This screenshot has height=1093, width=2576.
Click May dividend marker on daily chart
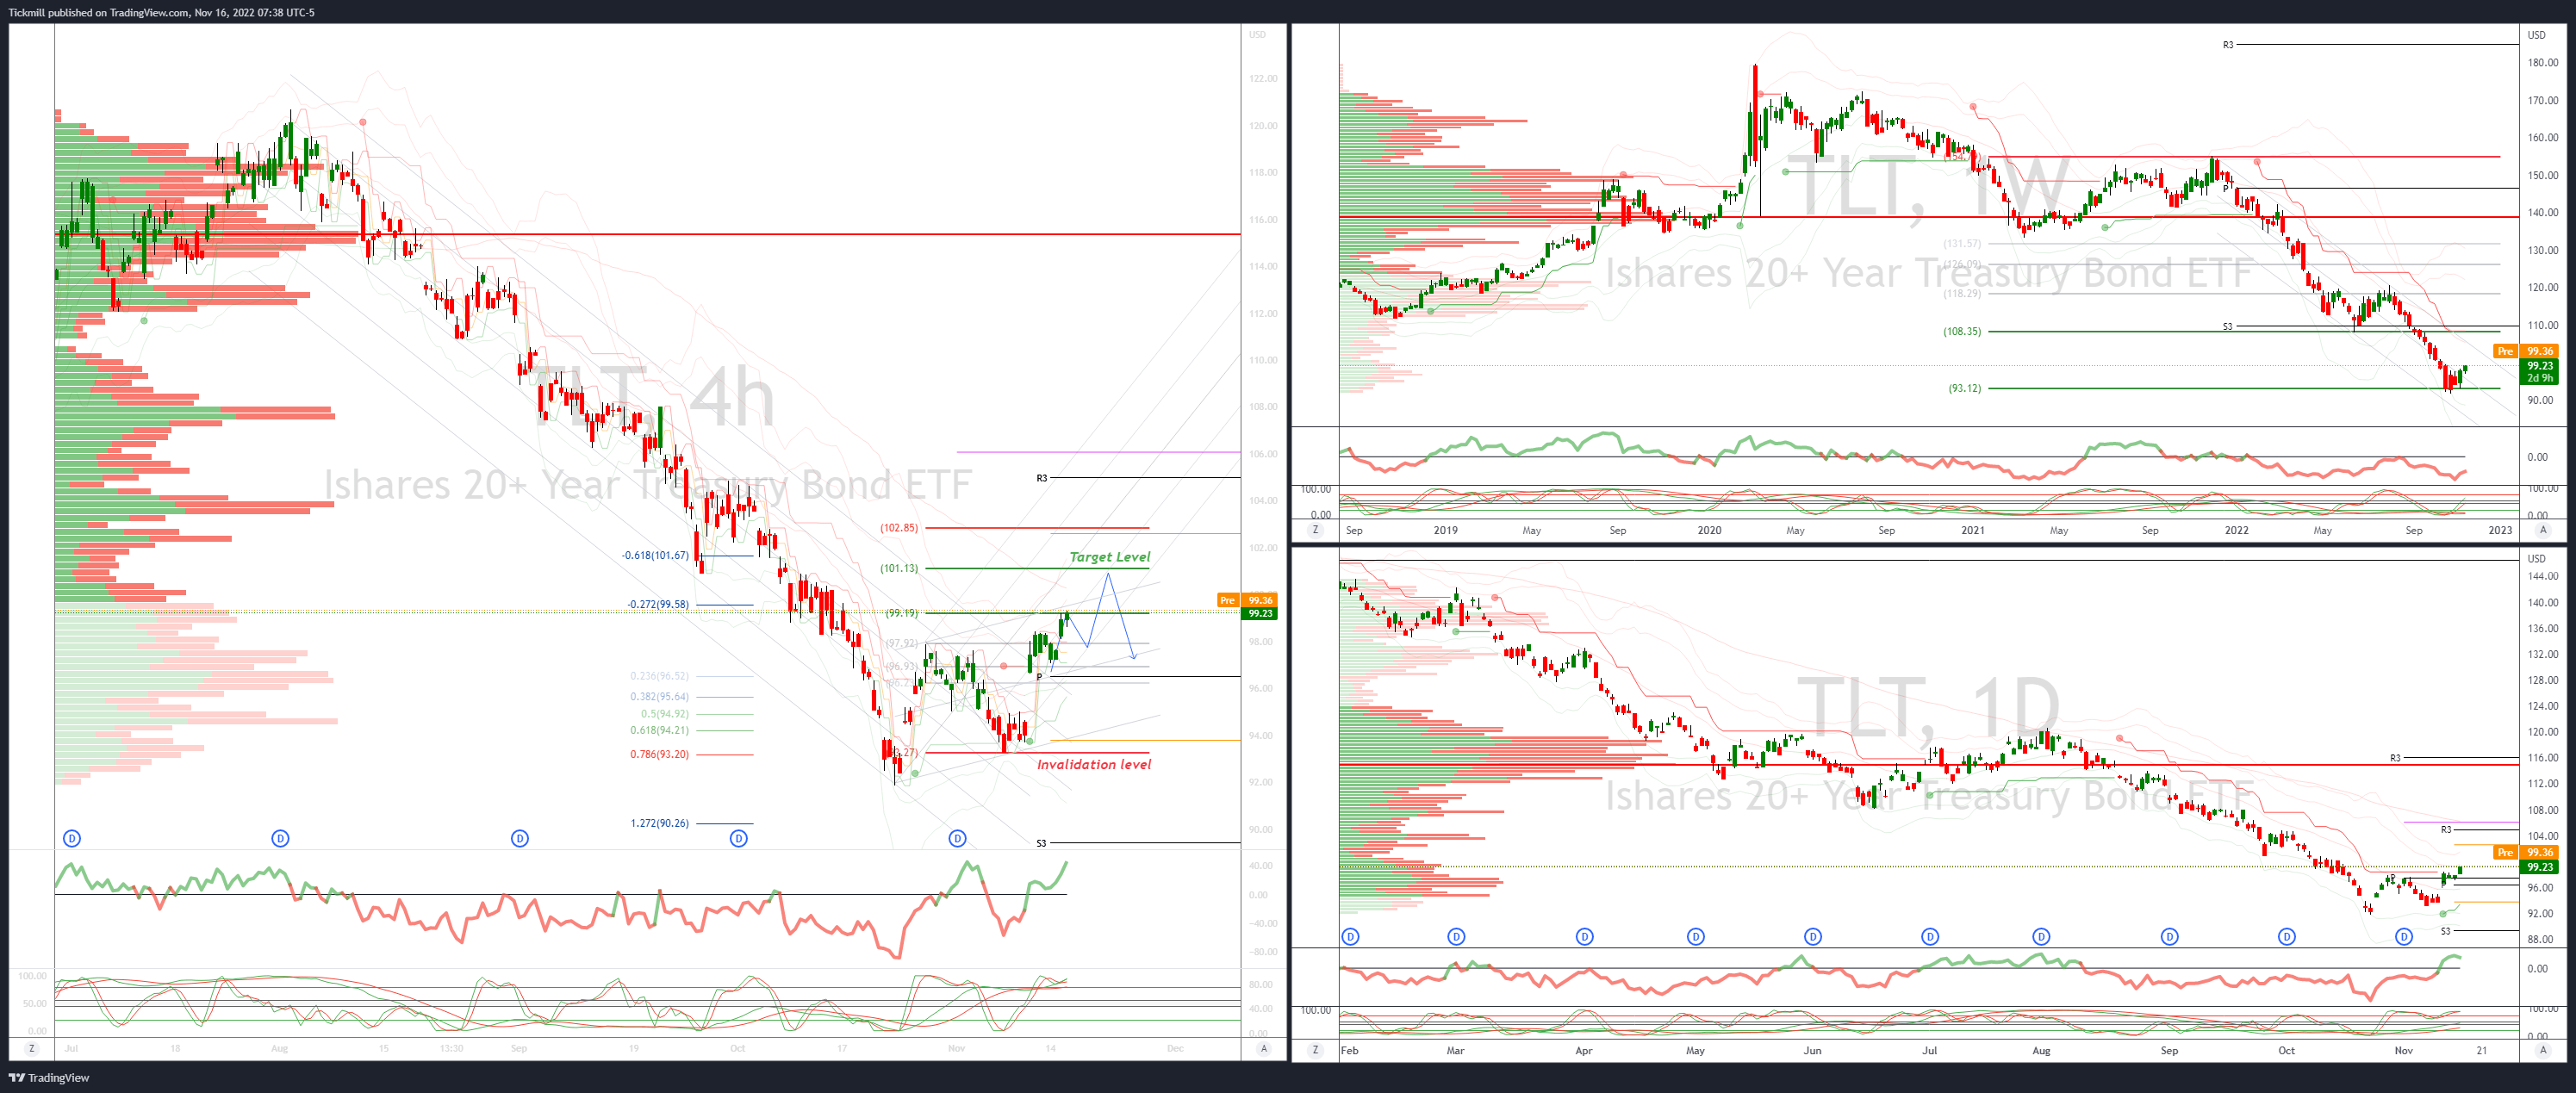[x=1696, y=937]
